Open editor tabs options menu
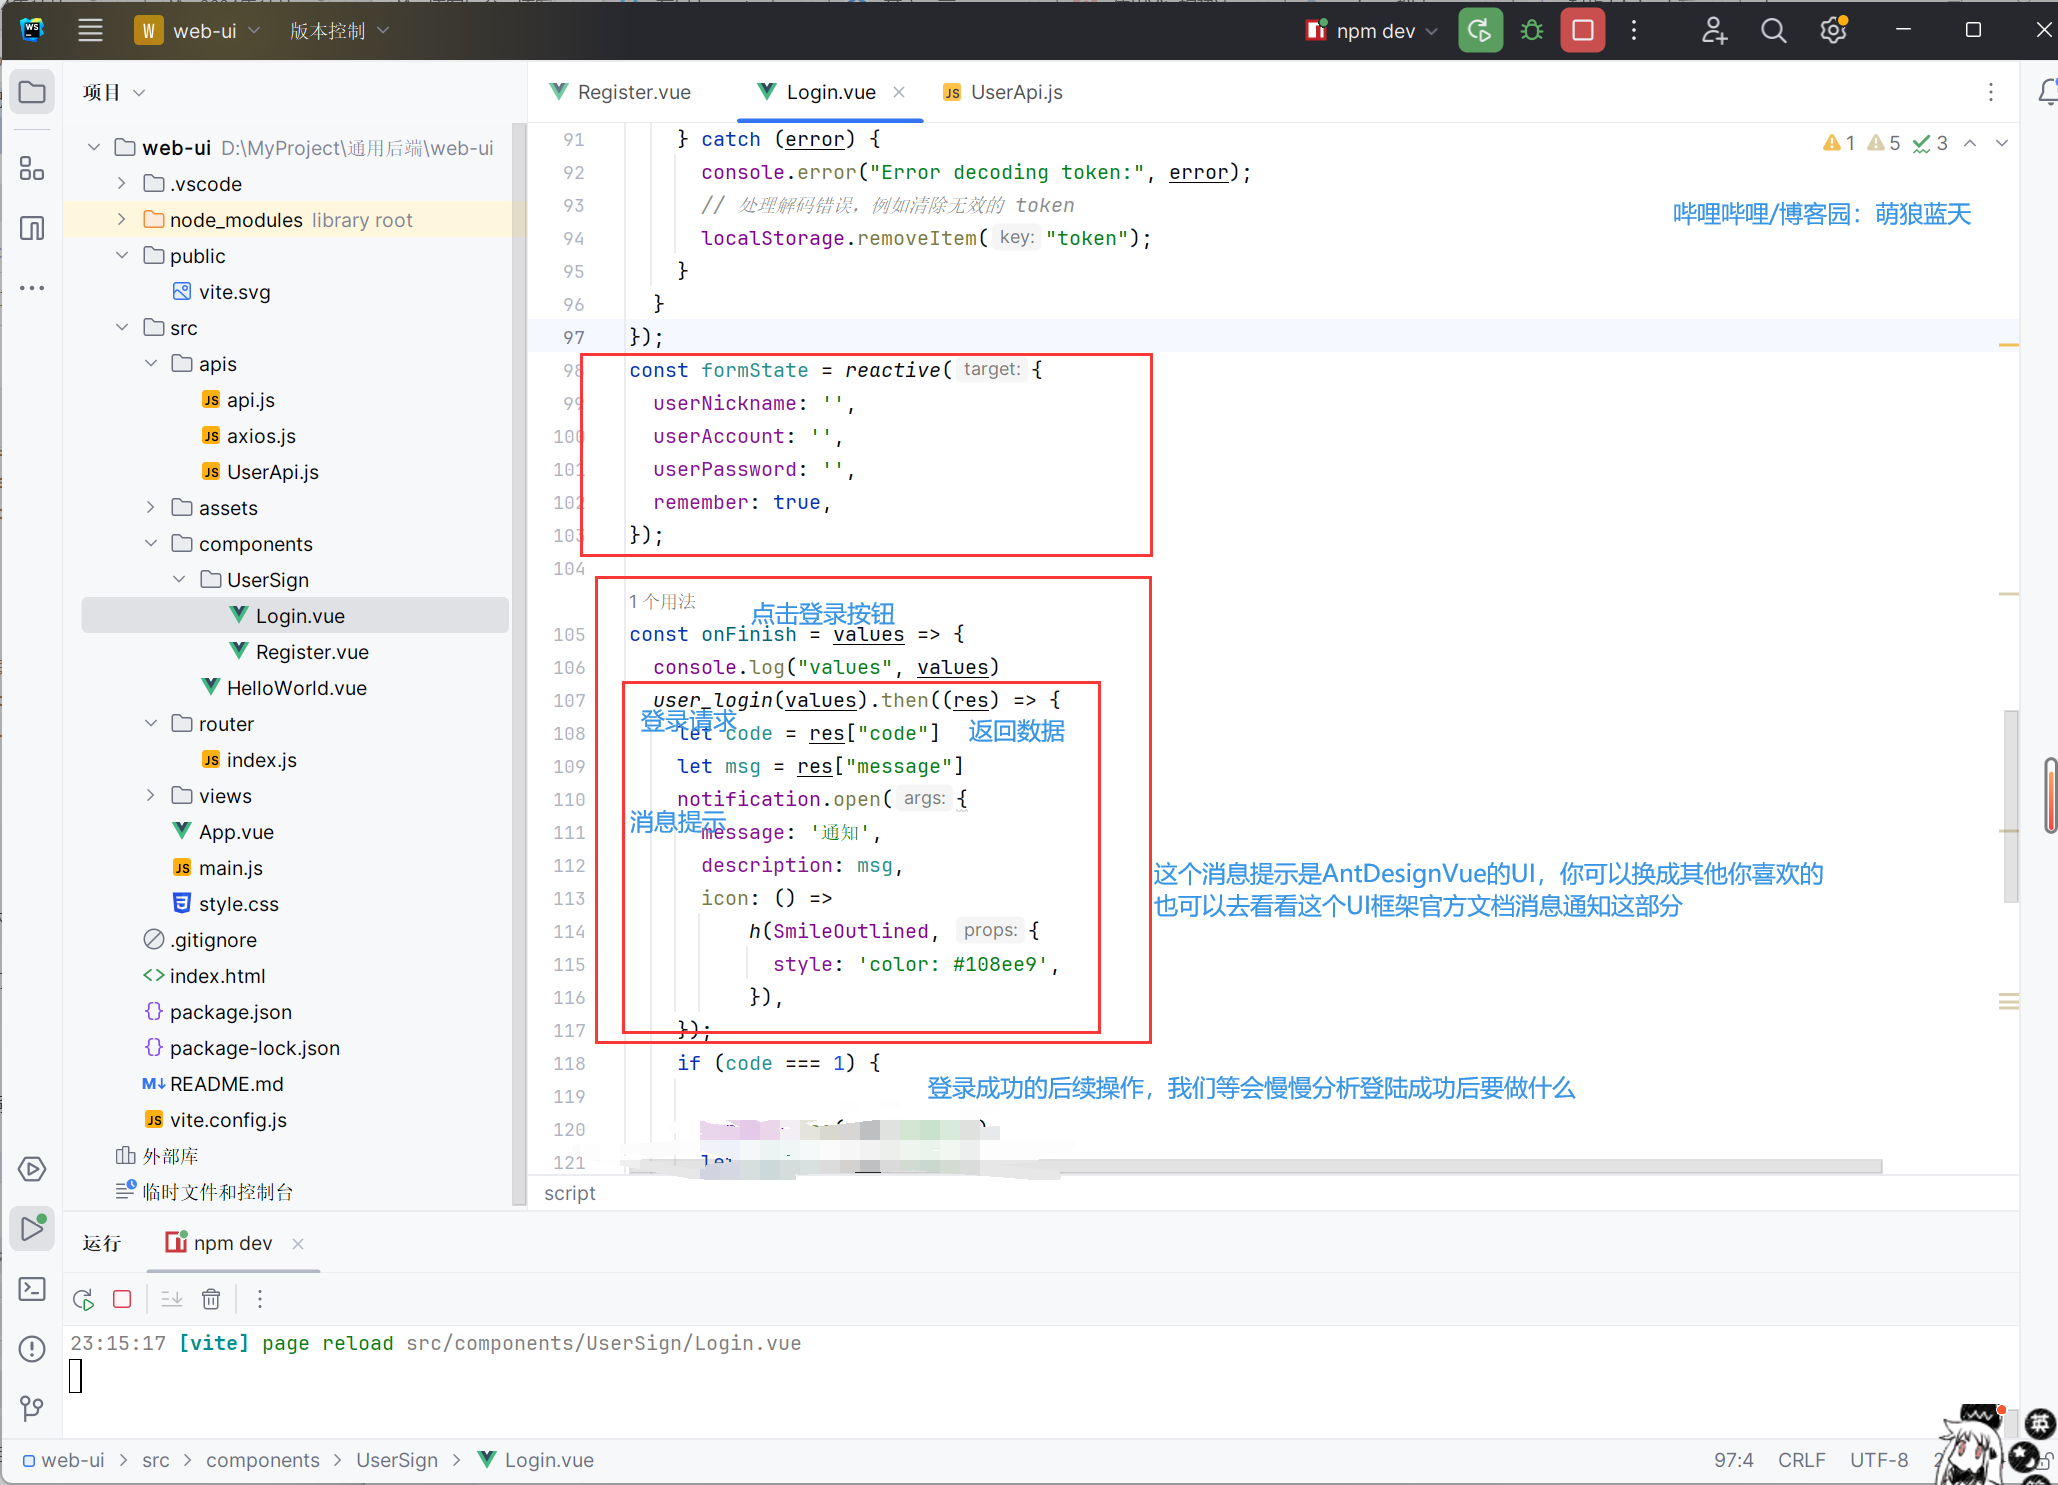The height and width of the screenshot is (1485, 2058). 1991,92
